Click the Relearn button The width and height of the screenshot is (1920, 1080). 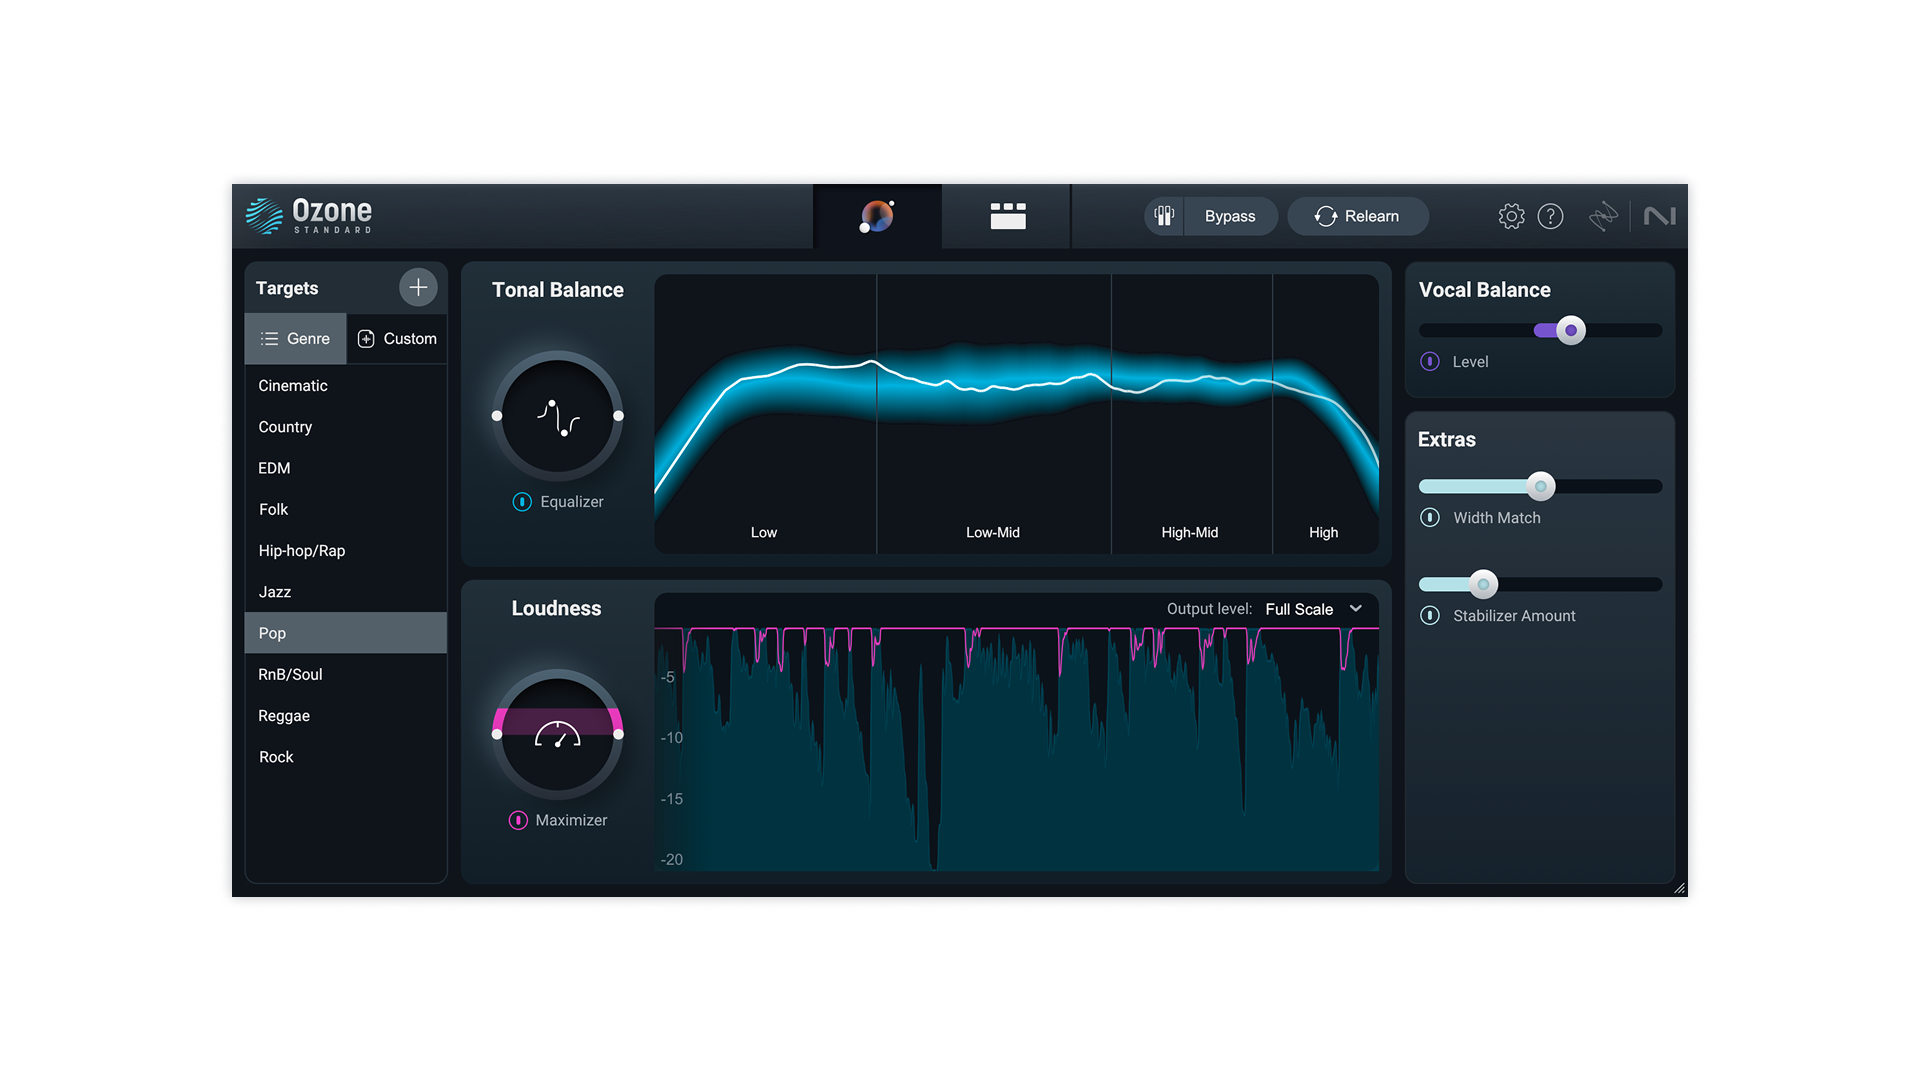click(1357, 216)
